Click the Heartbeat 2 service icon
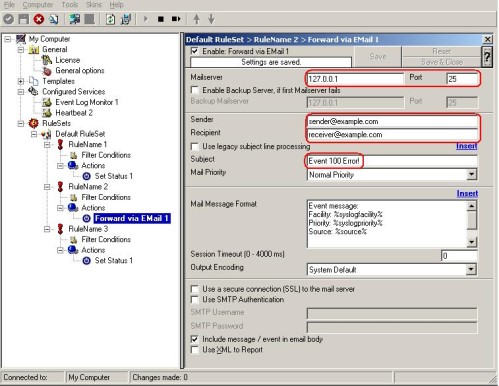The width and height of the screenshot is (499, 386). [47, 113]
